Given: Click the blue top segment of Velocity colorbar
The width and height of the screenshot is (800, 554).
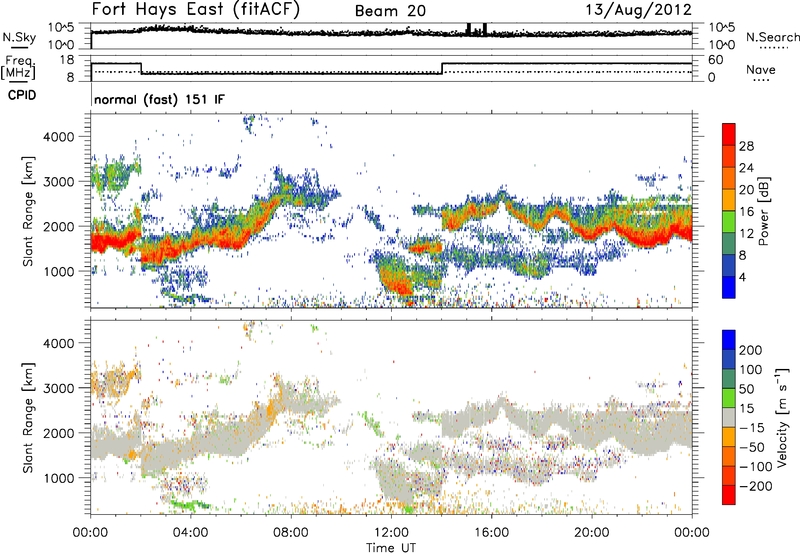Looking at the screenshot, I should 729,340.
